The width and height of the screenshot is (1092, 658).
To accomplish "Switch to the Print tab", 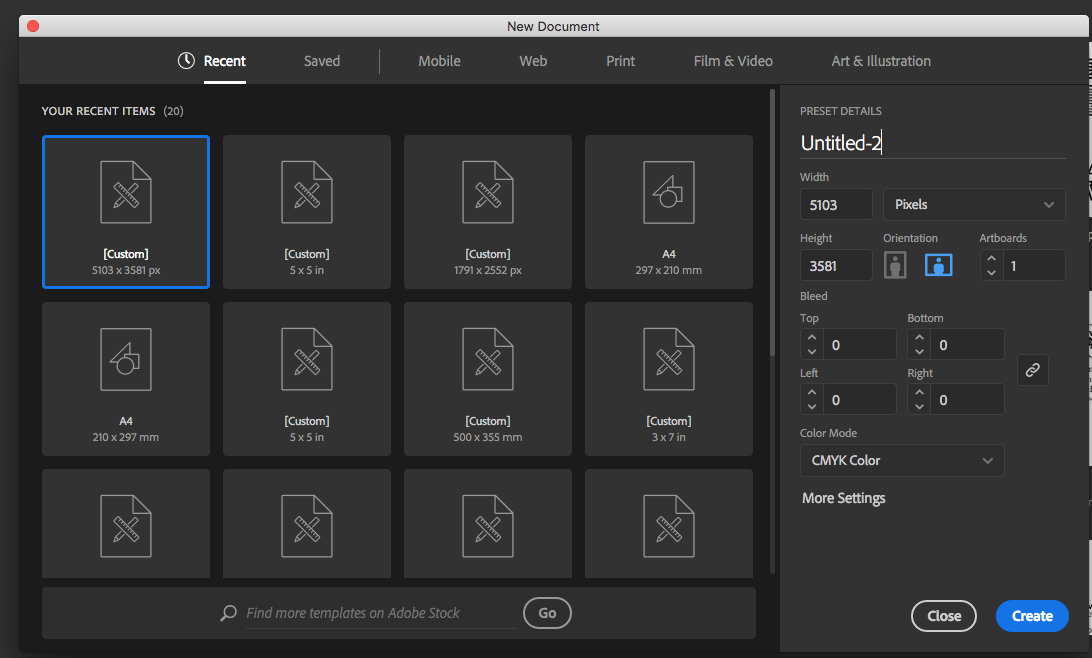I will [x=620, y=61].
